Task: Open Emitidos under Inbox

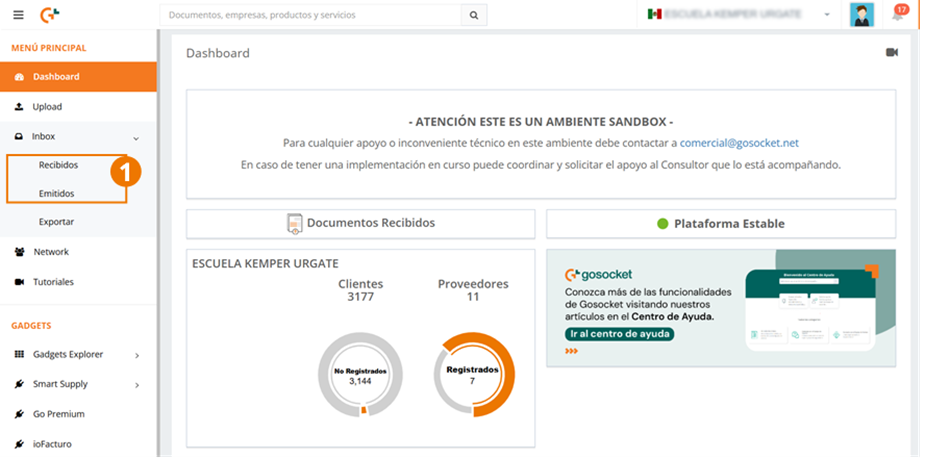Action: click(57, 194)
